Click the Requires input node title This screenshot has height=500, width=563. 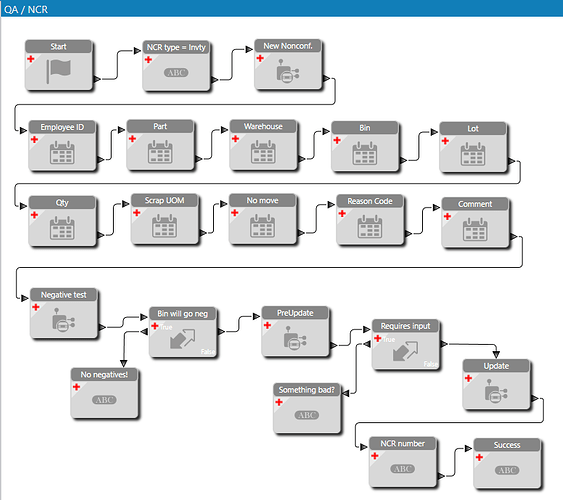405,326
